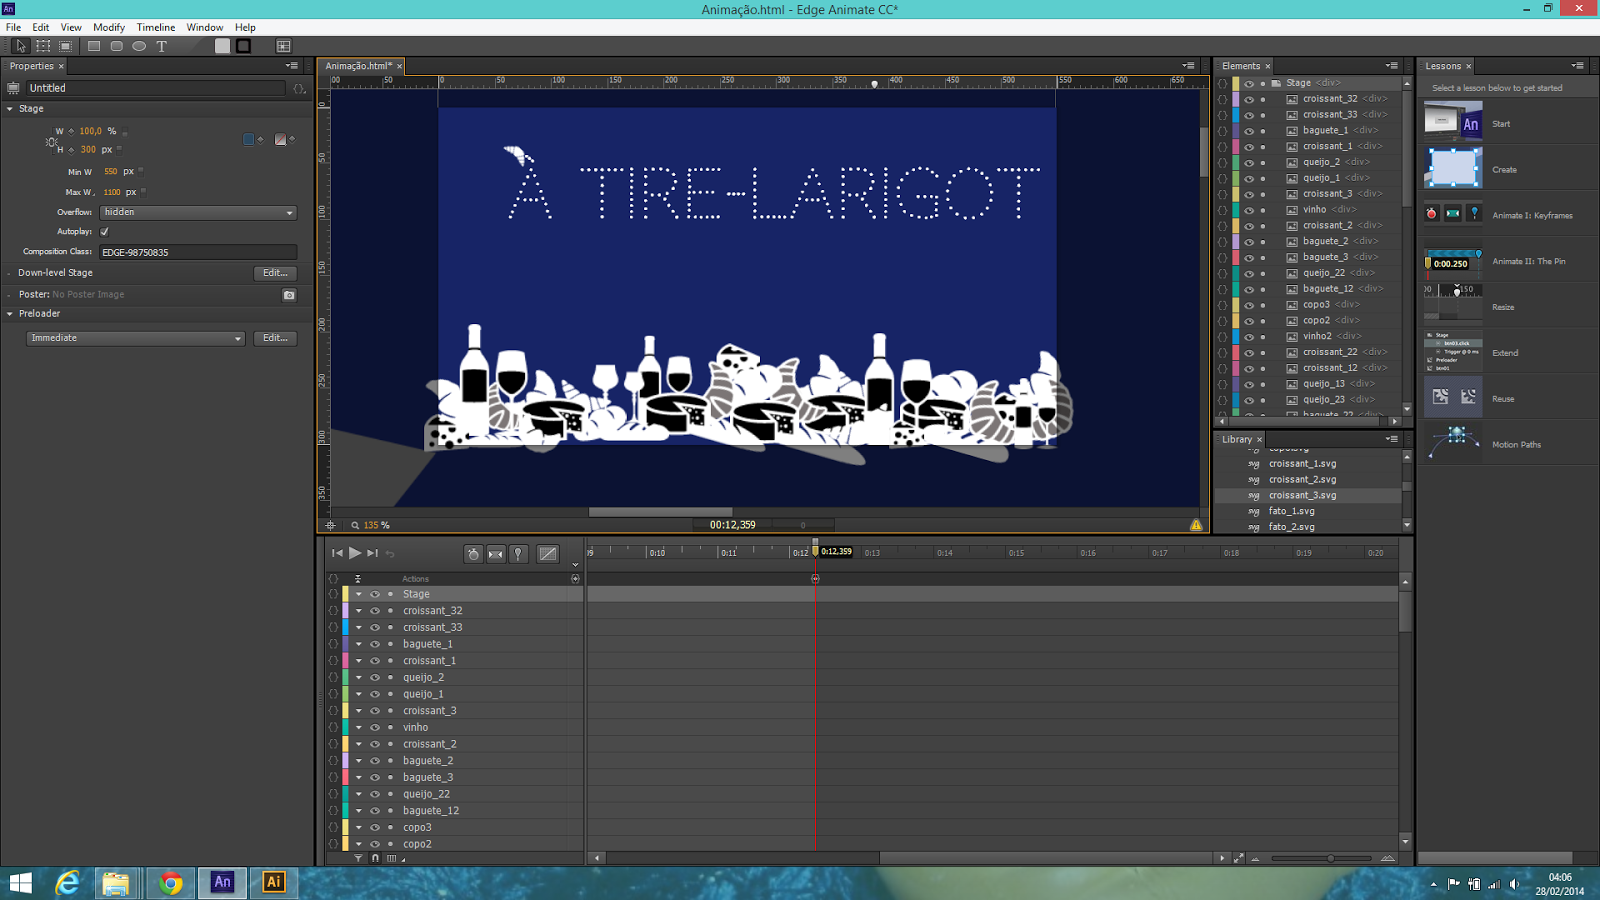Open the Window menu

(x=205, y=27)
